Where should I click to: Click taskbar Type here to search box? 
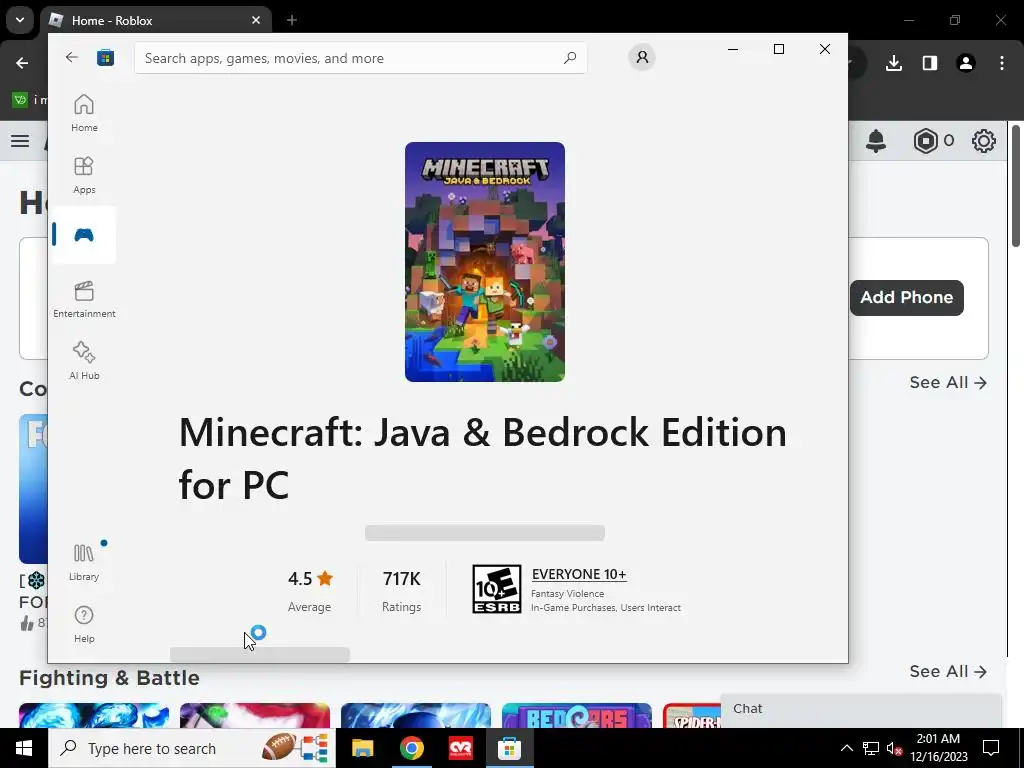191,748
